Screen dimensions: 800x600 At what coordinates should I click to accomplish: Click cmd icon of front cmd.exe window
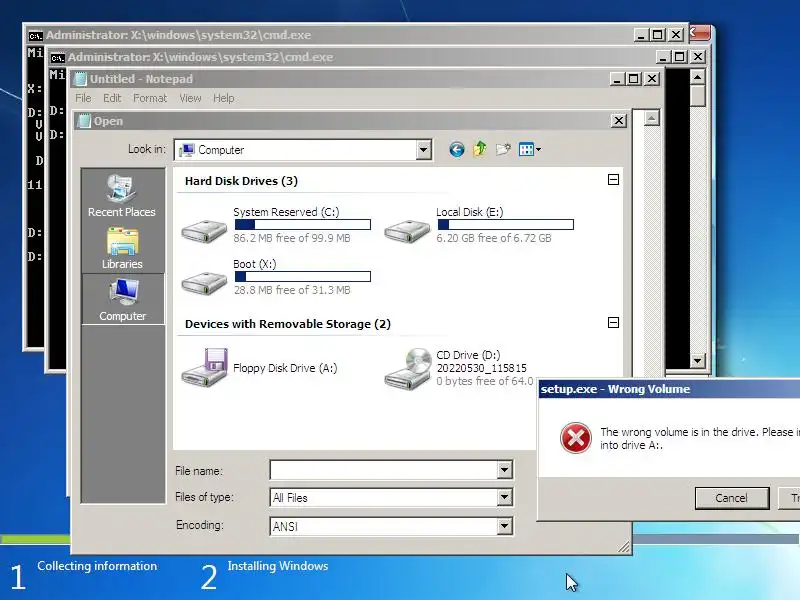57,58
